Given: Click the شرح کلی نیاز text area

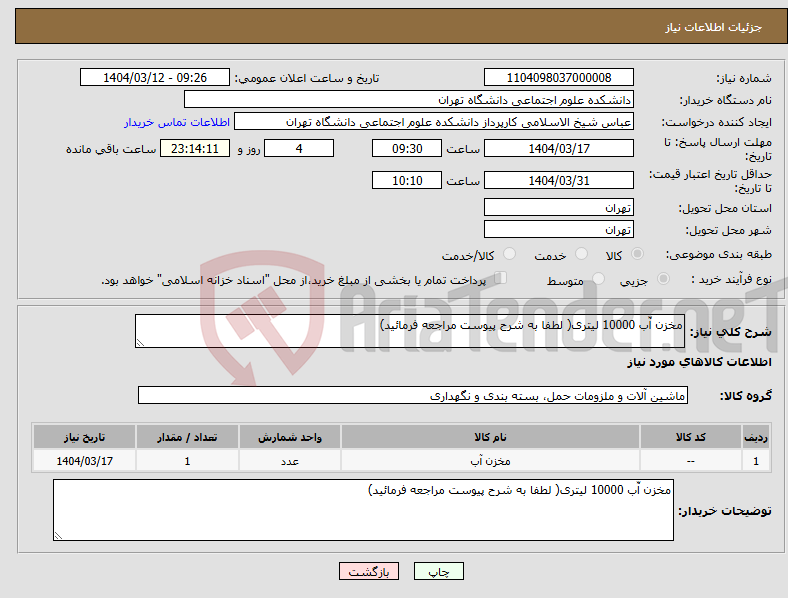Looking at the screenshot, I should [x=410, y=331].
